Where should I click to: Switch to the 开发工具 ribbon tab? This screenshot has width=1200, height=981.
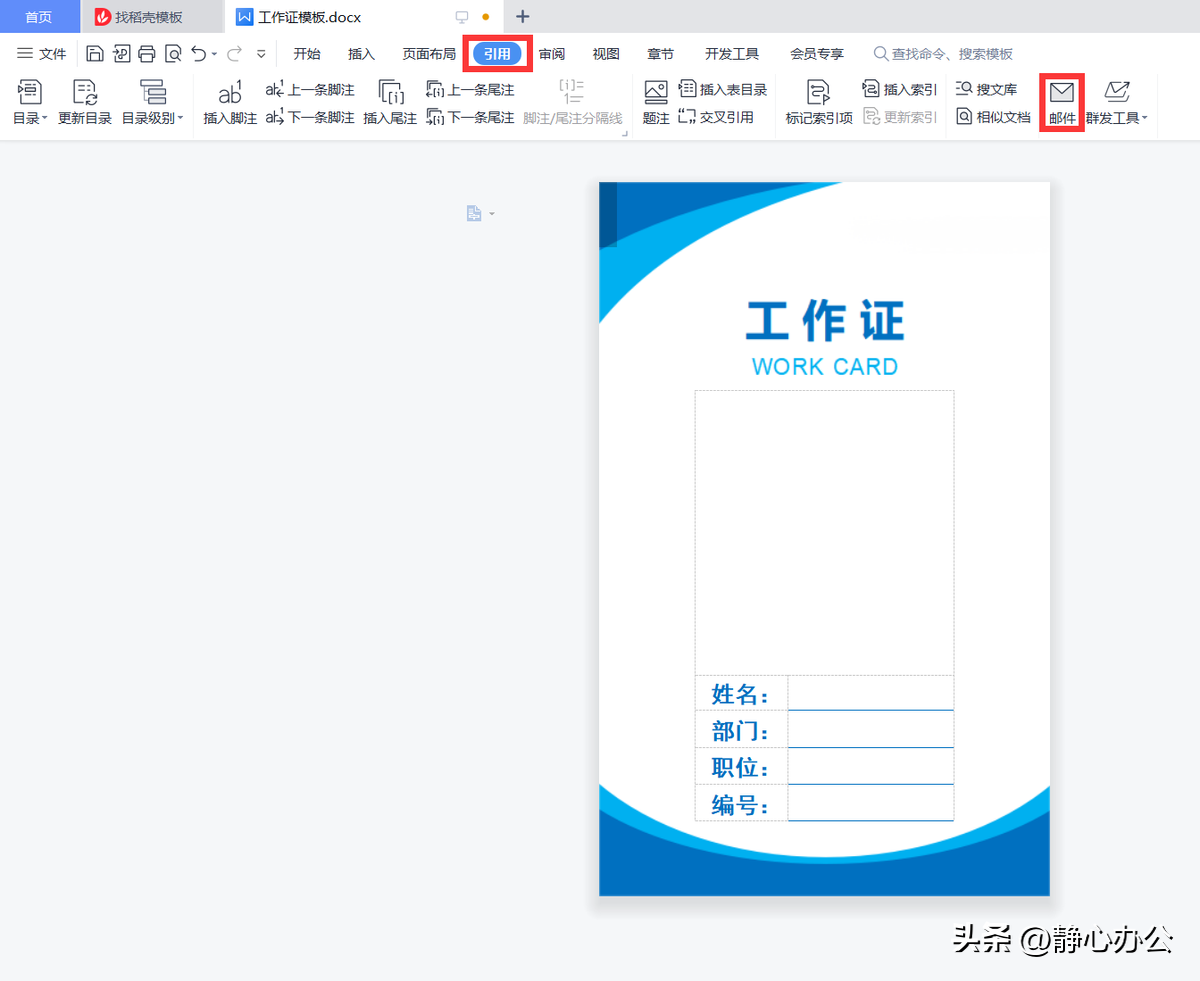coord(732,54)
